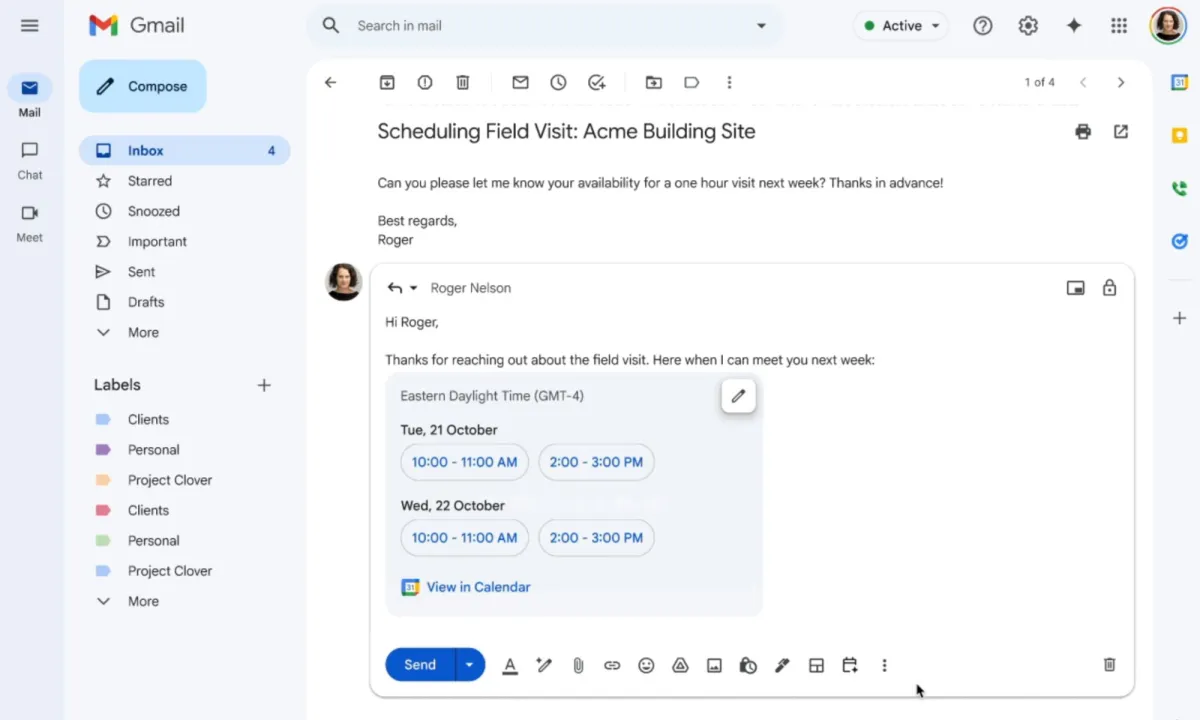
Task: Select the 2:00 - 3:00 PM slot on Wednesday
Action: [x=596, y=538]
